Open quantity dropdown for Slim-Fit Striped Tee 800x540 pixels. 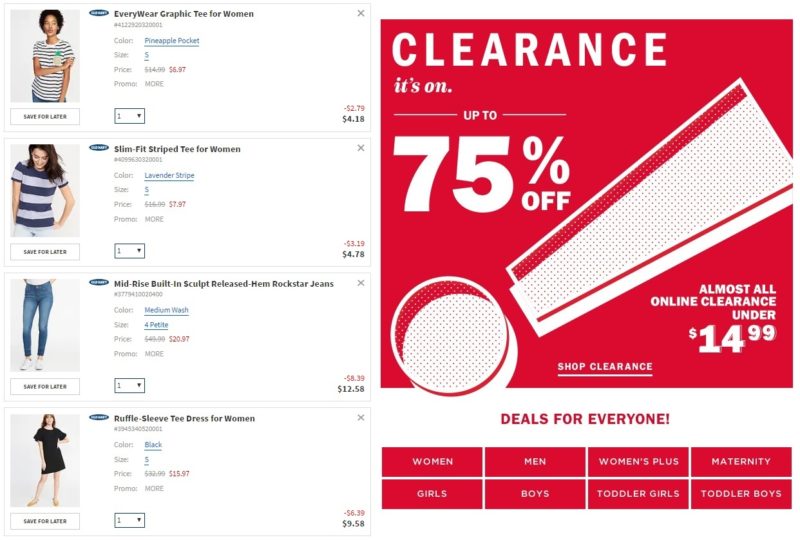coord(130,251)
